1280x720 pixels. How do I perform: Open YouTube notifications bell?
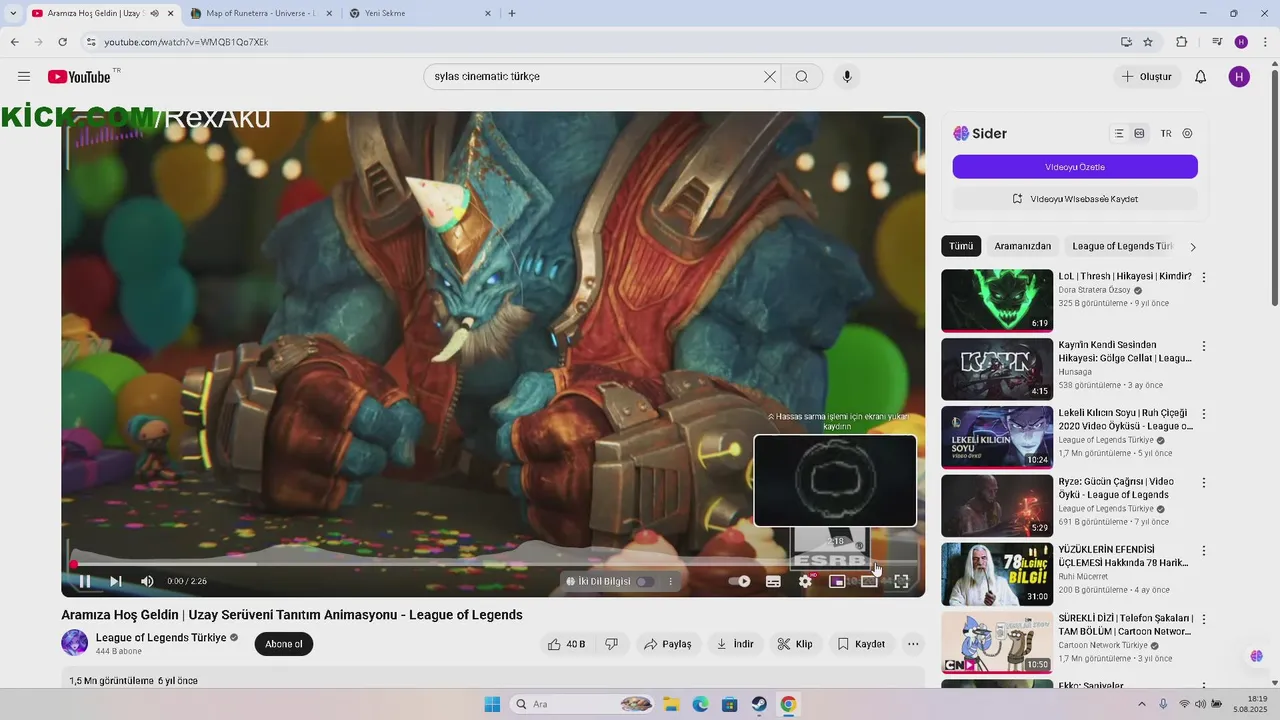tap(1200, 77)
